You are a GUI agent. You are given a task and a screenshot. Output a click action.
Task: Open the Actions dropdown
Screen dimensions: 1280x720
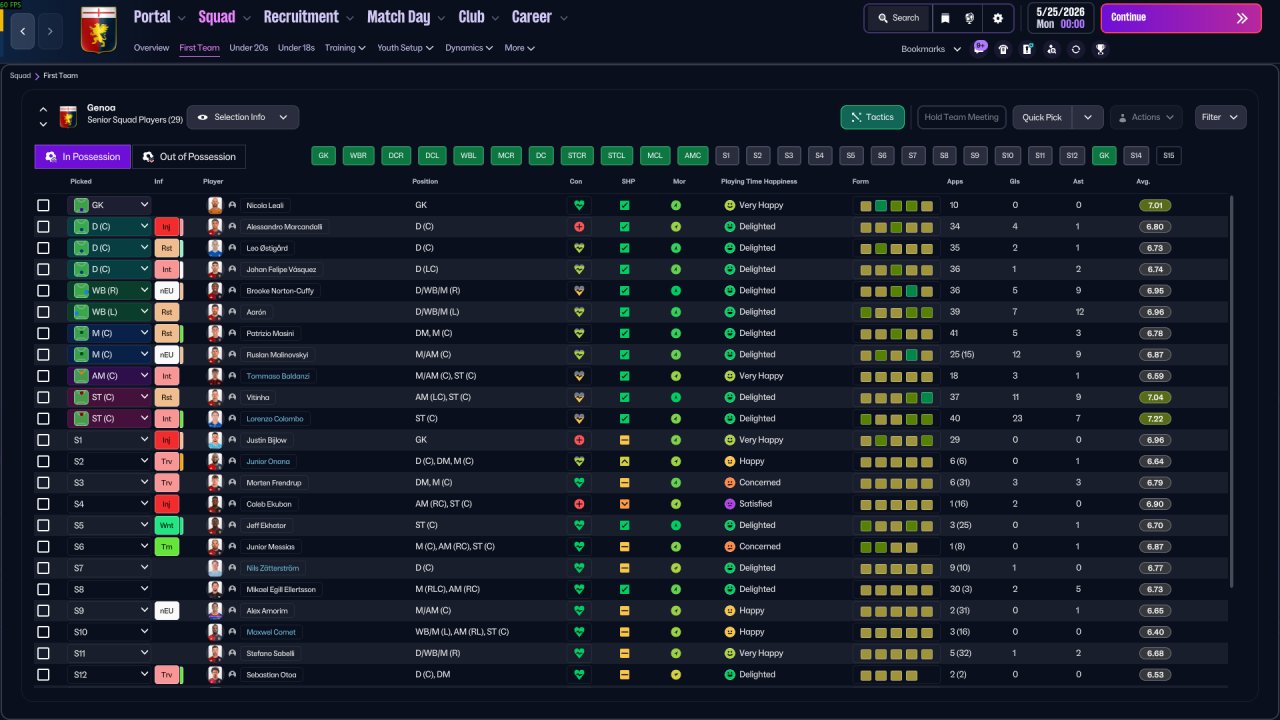tap(1146, 117)
